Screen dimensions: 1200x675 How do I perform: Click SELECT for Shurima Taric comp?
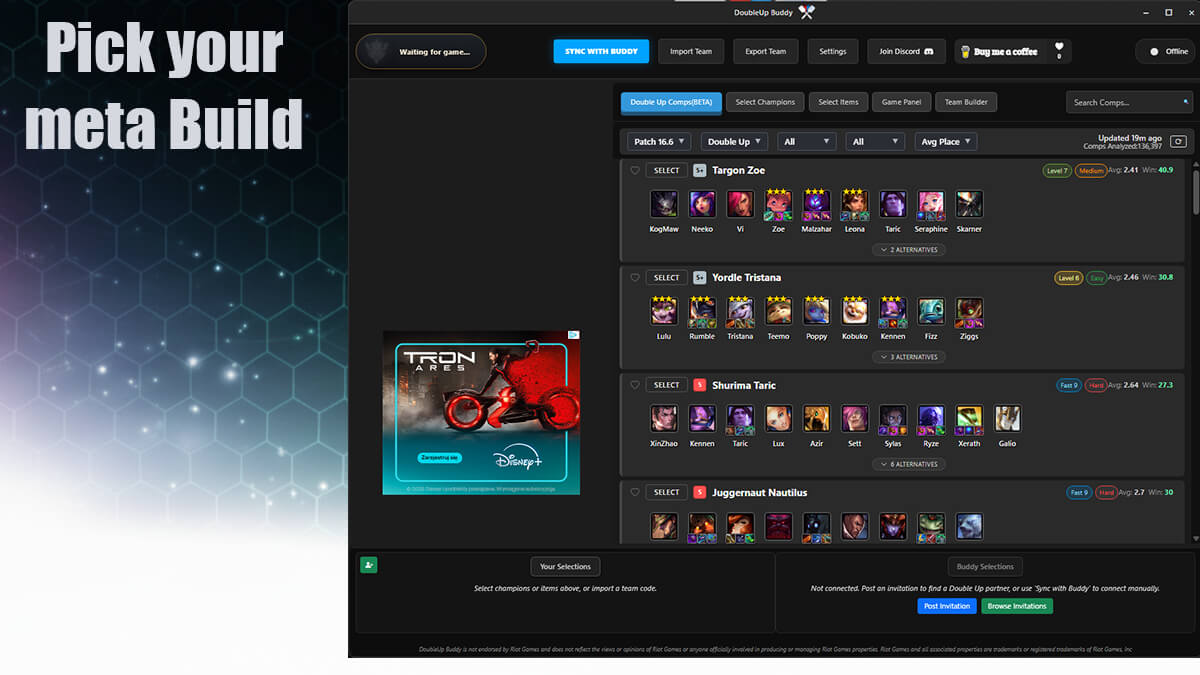coord(667,385)
